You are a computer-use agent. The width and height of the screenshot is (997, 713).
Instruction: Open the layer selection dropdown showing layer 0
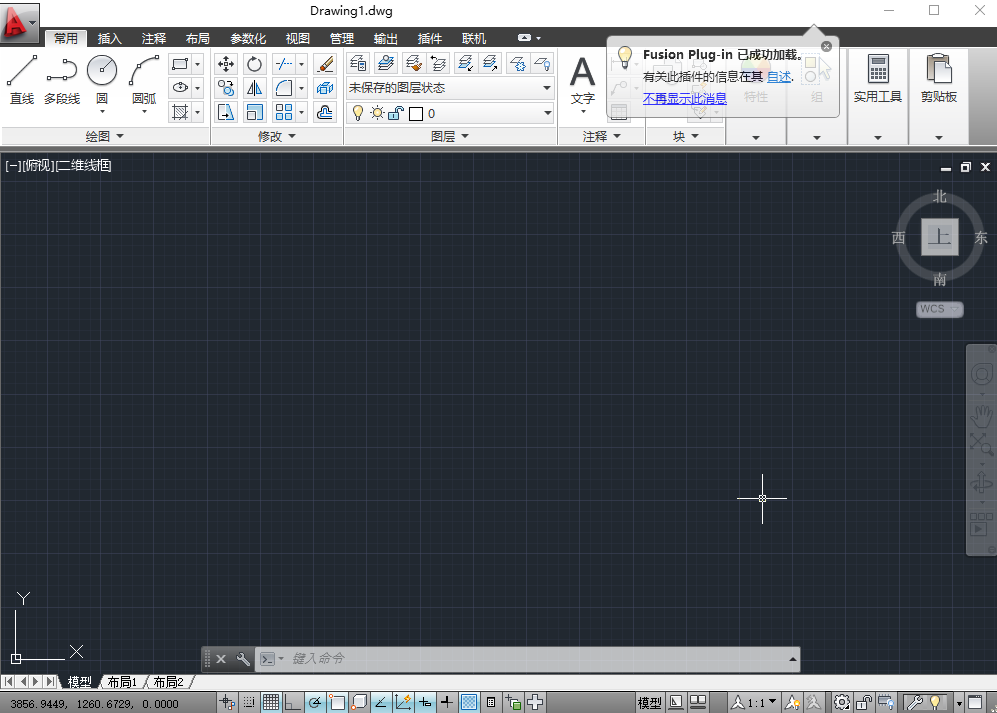(x=547, y=112)
